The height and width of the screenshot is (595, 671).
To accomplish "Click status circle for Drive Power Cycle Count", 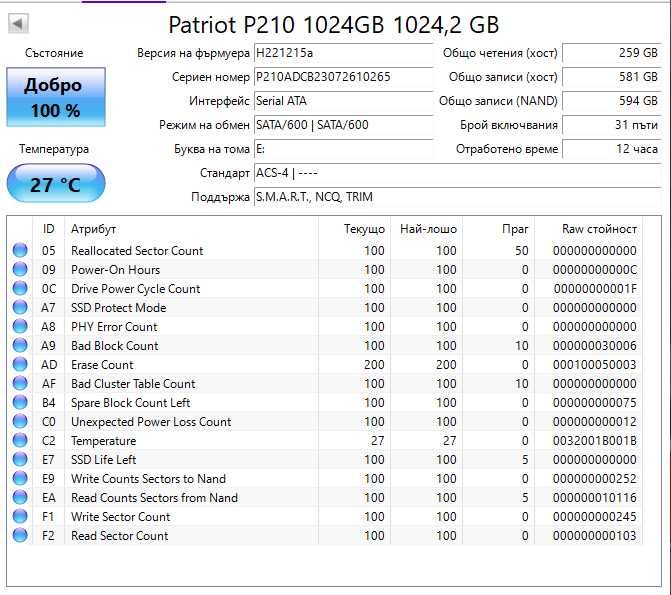I will pos(20,289).
